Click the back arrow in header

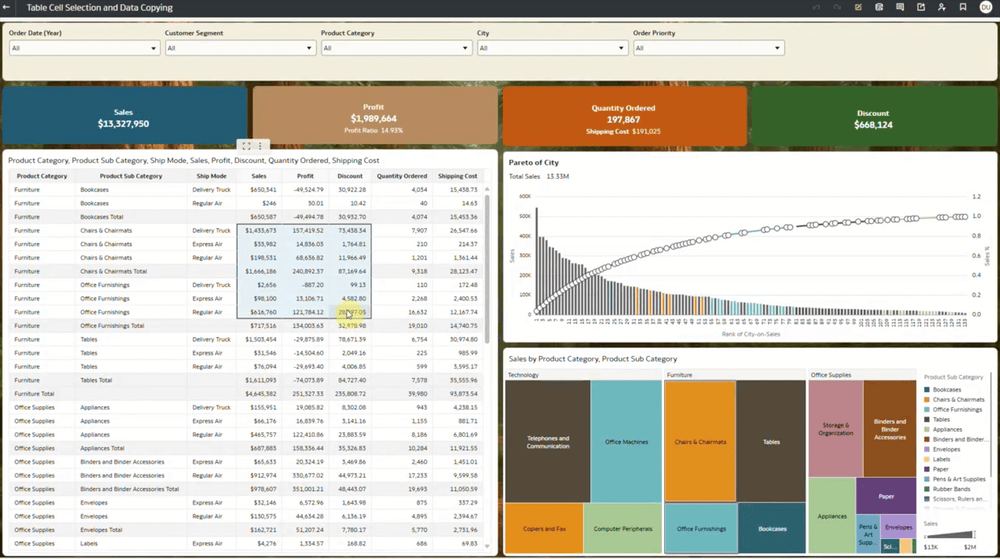tap(7, 7)
